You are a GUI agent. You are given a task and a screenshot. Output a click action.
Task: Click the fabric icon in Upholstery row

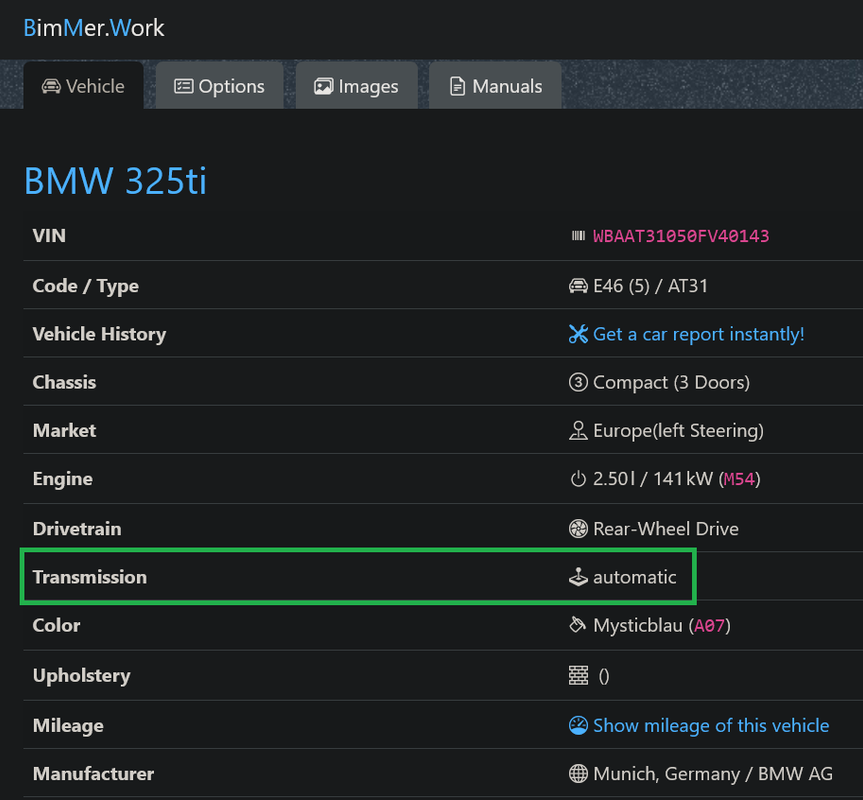click(578, 675)
